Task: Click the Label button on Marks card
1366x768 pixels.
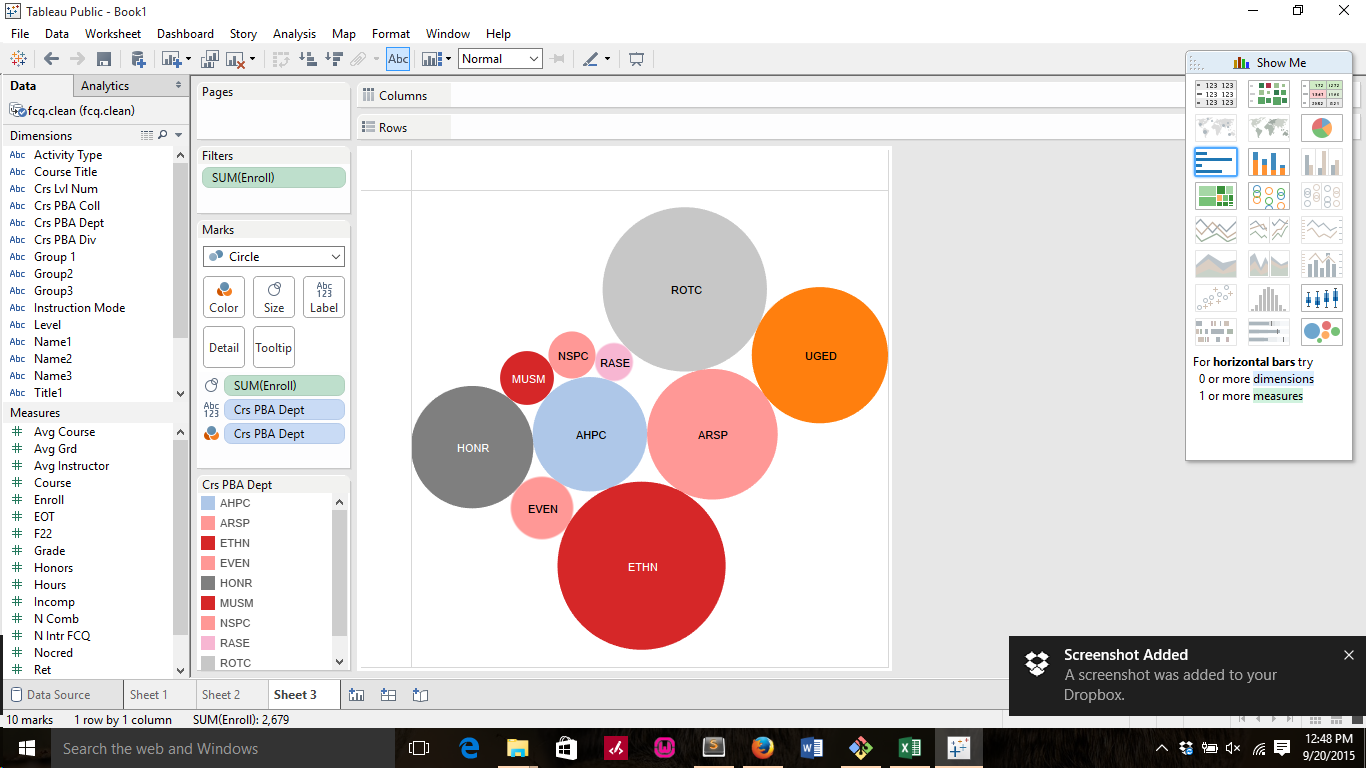Action: click(324, 297)
